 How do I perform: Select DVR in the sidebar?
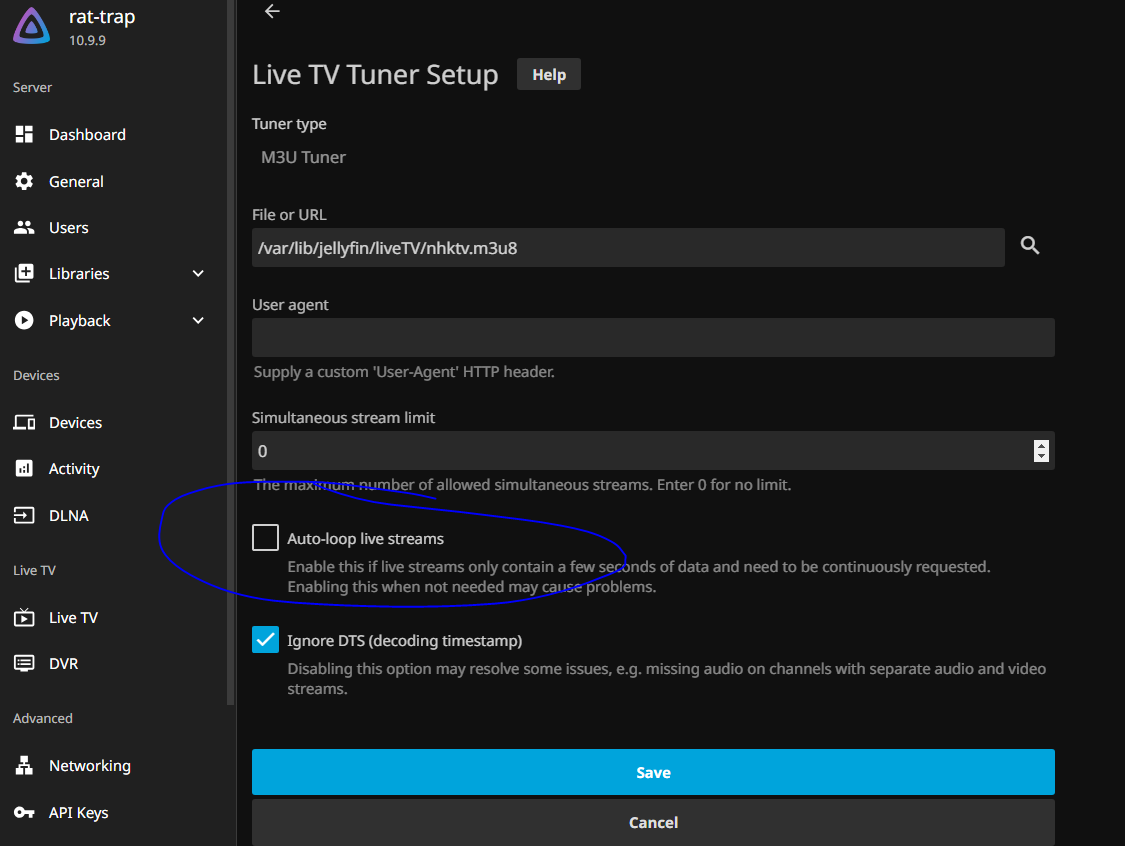point(63,664)
